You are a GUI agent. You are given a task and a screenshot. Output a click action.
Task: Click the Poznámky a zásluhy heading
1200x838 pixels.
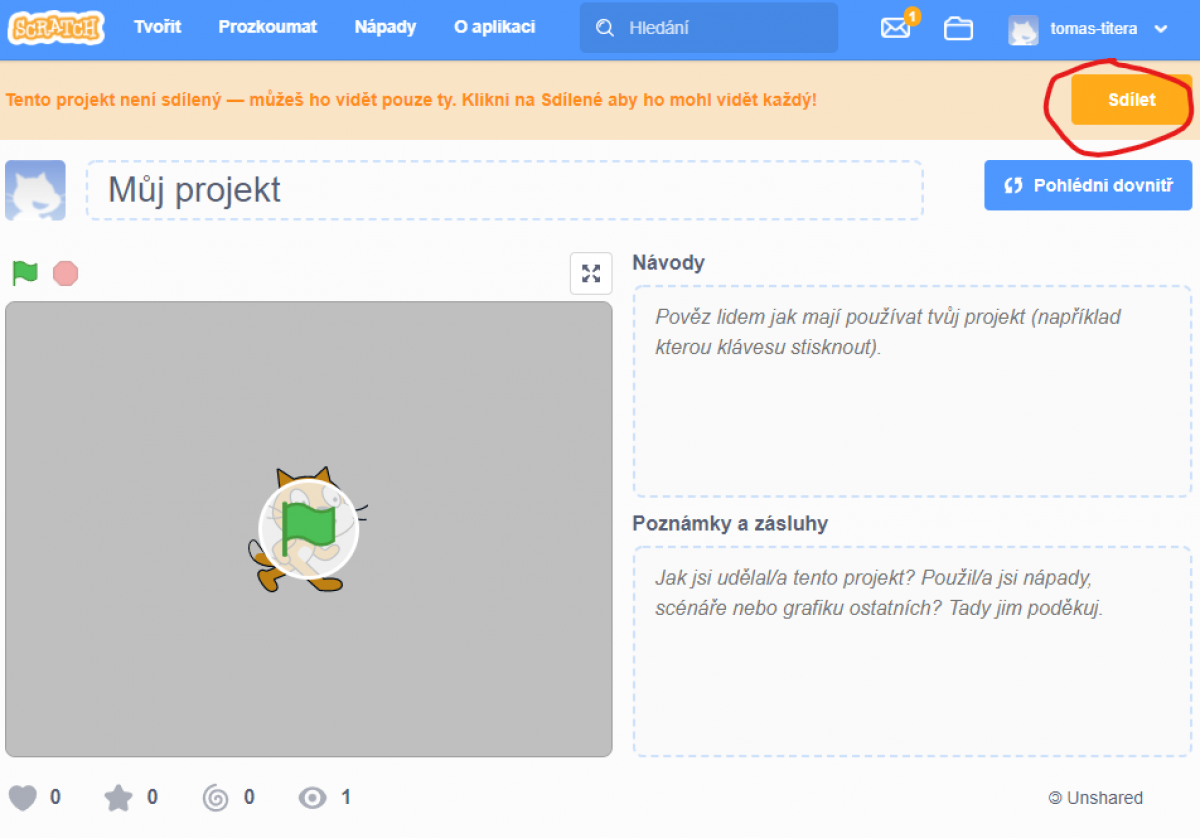point(730,523)
